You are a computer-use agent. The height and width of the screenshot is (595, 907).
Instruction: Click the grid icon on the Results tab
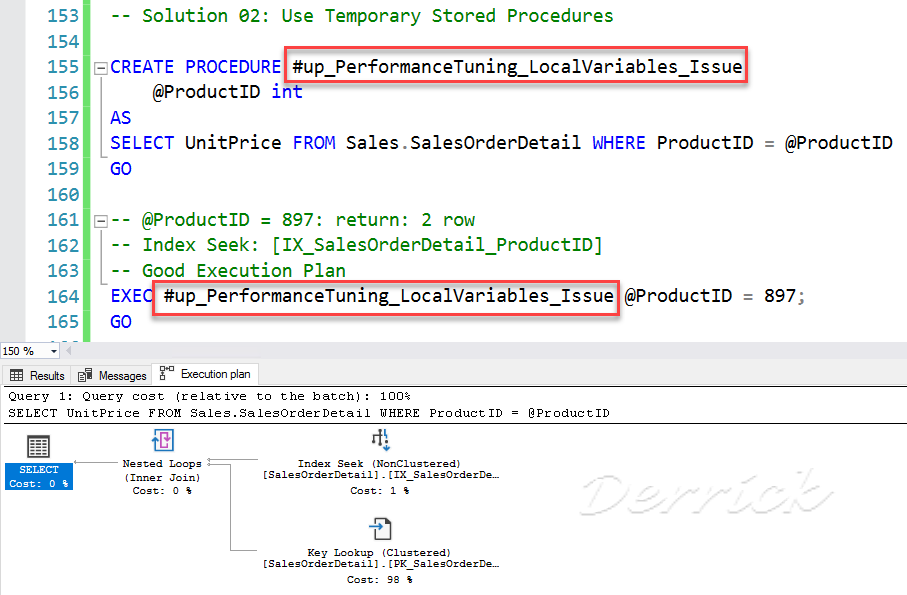pyautogui.click(x=15, y=375)
